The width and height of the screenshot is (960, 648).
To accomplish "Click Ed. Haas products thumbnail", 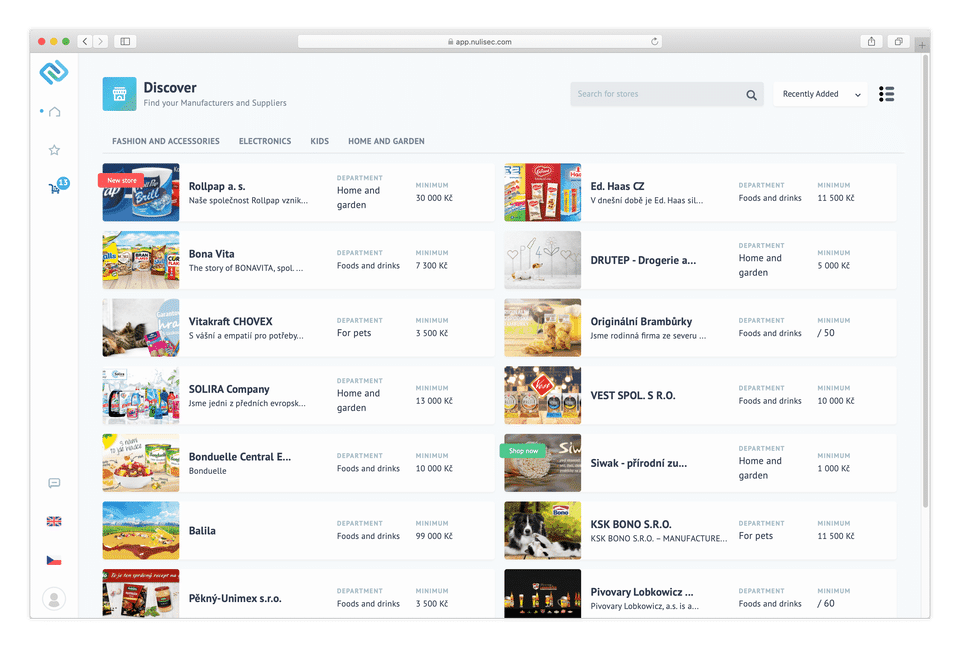I will [542, 192].
